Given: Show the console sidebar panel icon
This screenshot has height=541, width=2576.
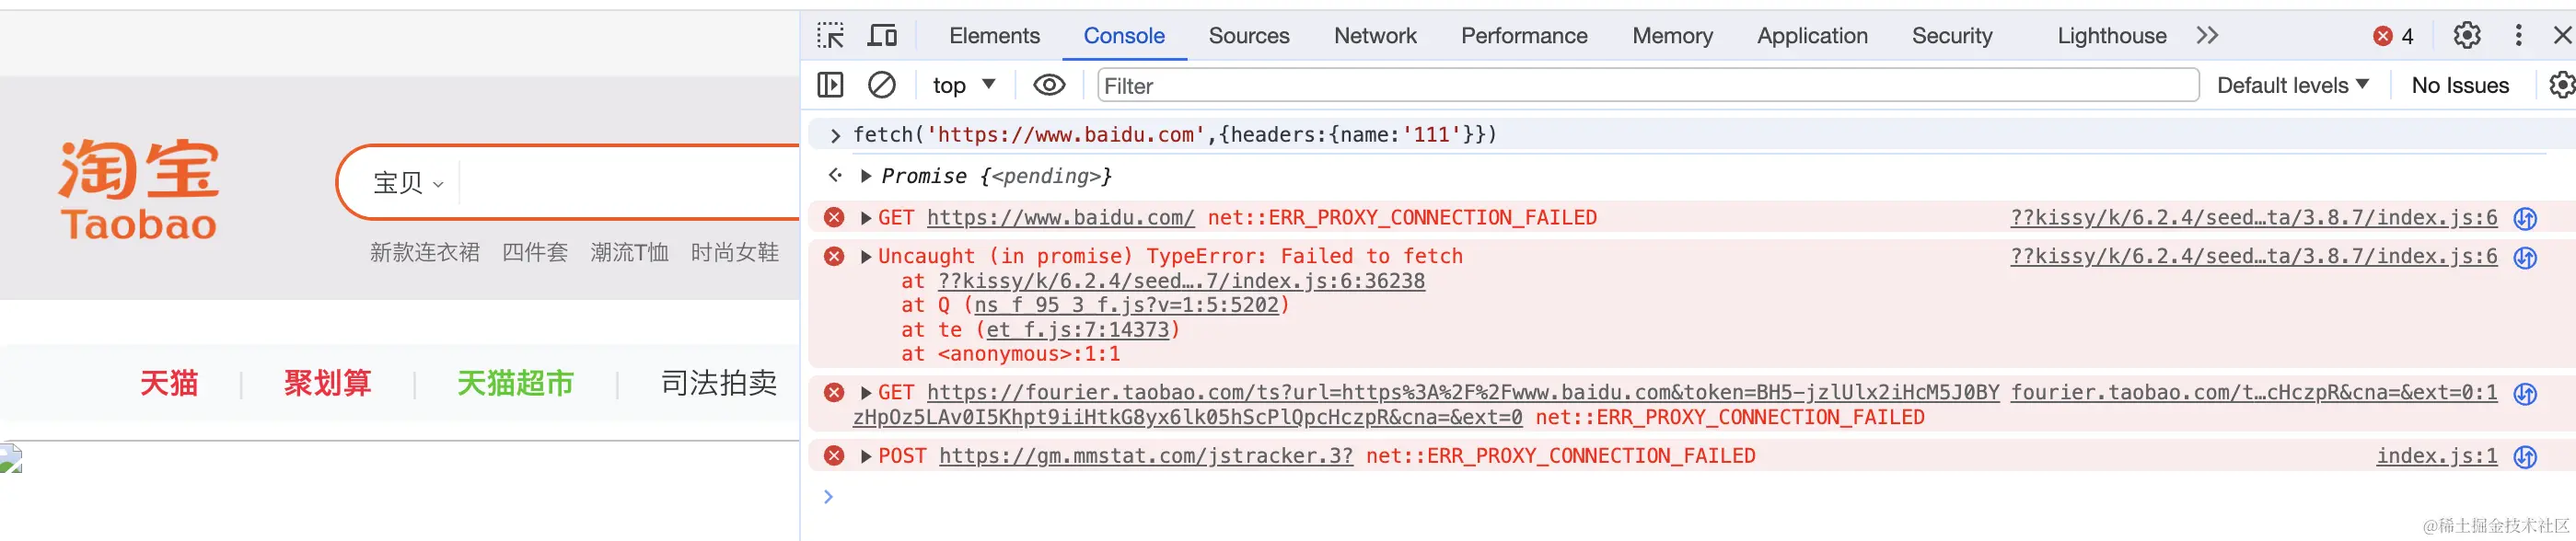Looking at the screenshot, I should pyautogui.click(x=830, y=85).
